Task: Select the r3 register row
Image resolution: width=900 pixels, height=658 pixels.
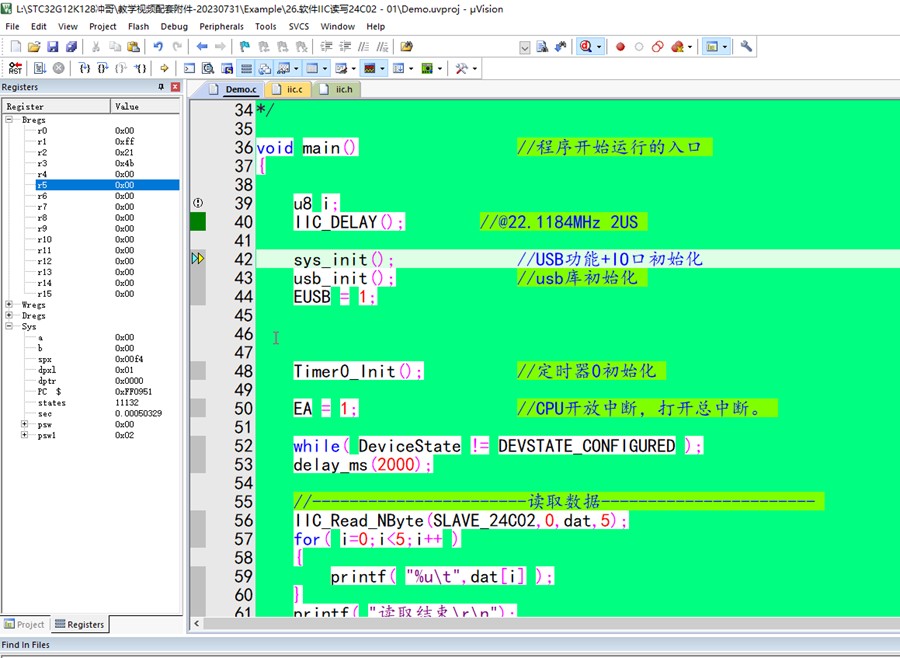Action: click(42, 164)
